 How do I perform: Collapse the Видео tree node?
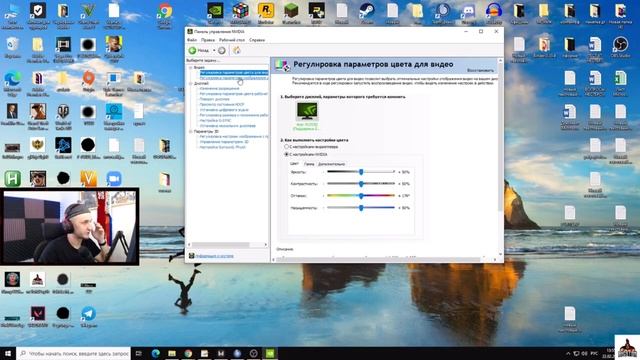pos(190,67)
